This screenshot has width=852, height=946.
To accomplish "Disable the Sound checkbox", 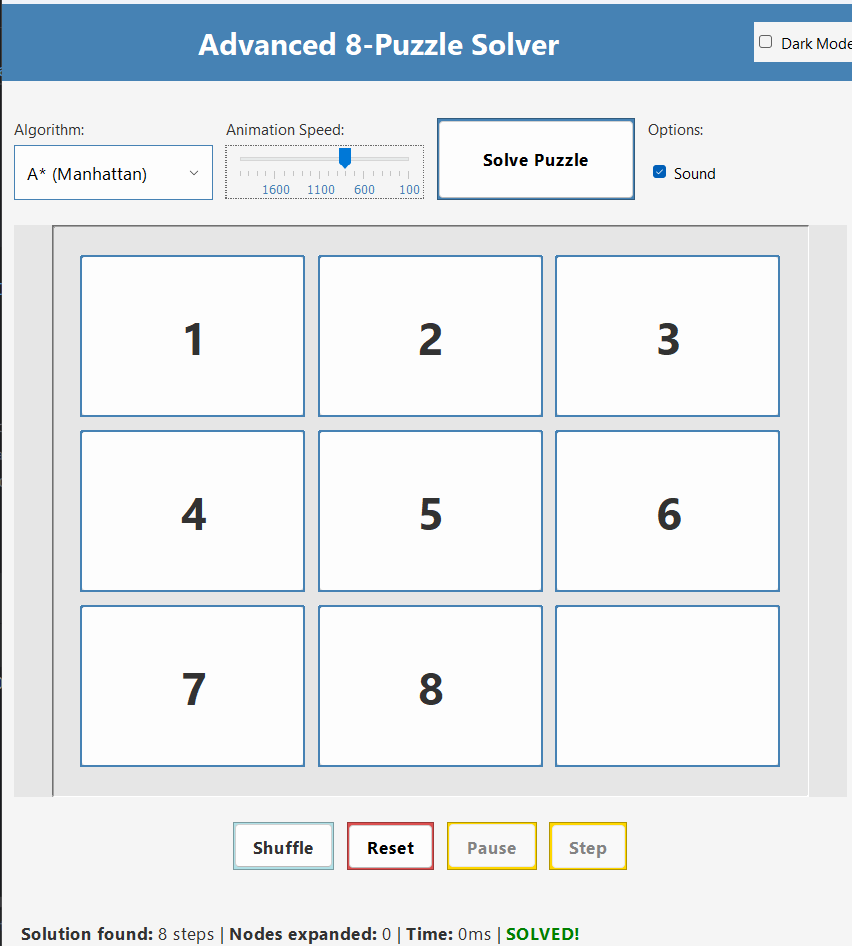I will click(660, 173).
